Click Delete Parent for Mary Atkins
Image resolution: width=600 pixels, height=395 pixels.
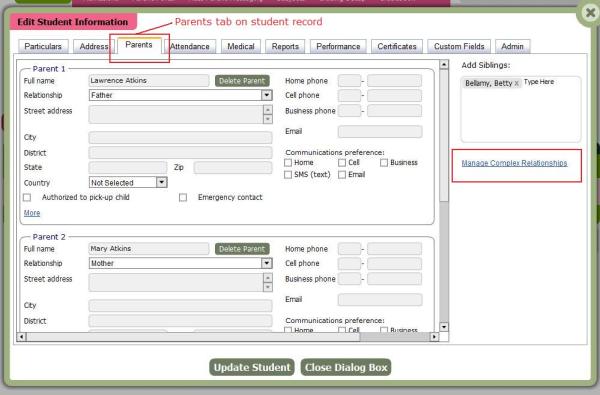242,249
